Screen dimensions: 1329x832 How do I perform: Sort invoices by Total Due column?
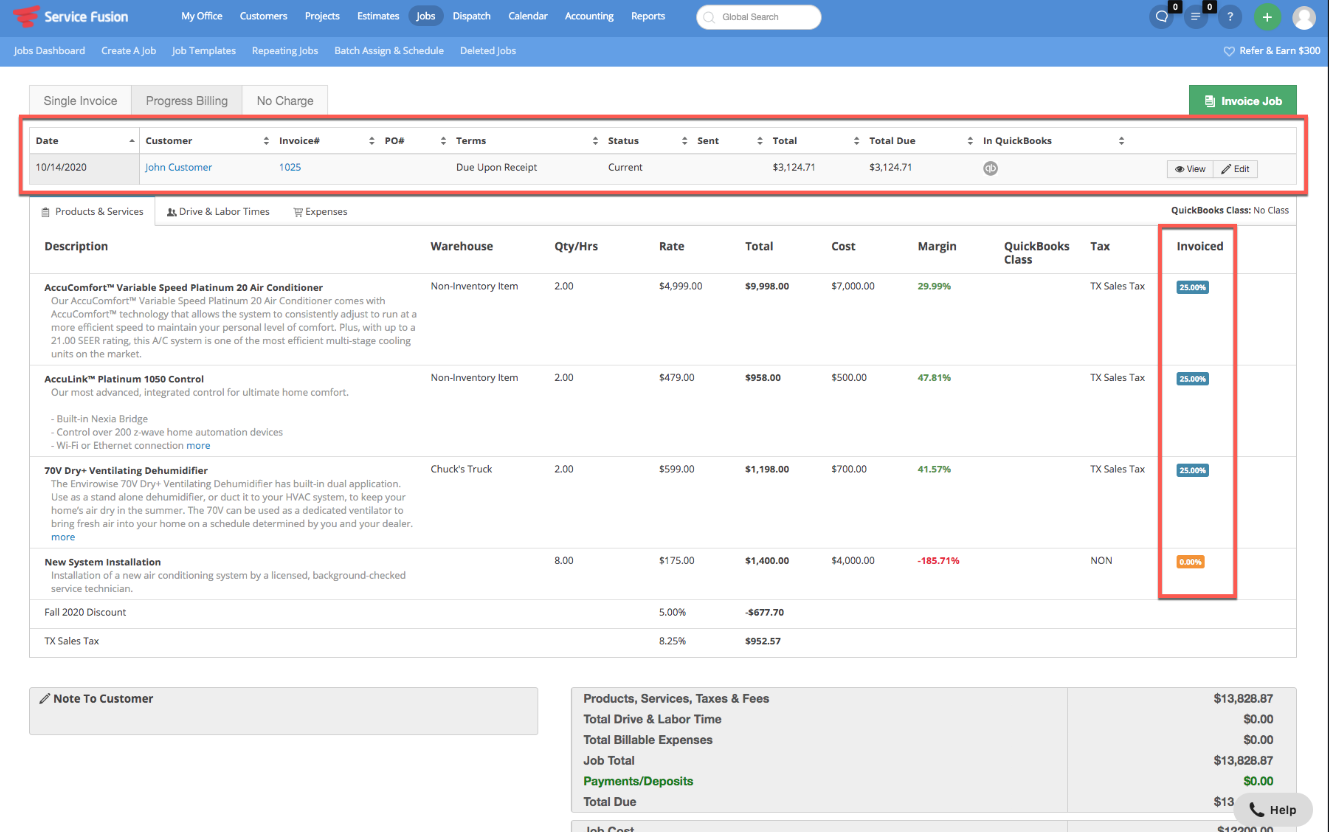[920, 141]
